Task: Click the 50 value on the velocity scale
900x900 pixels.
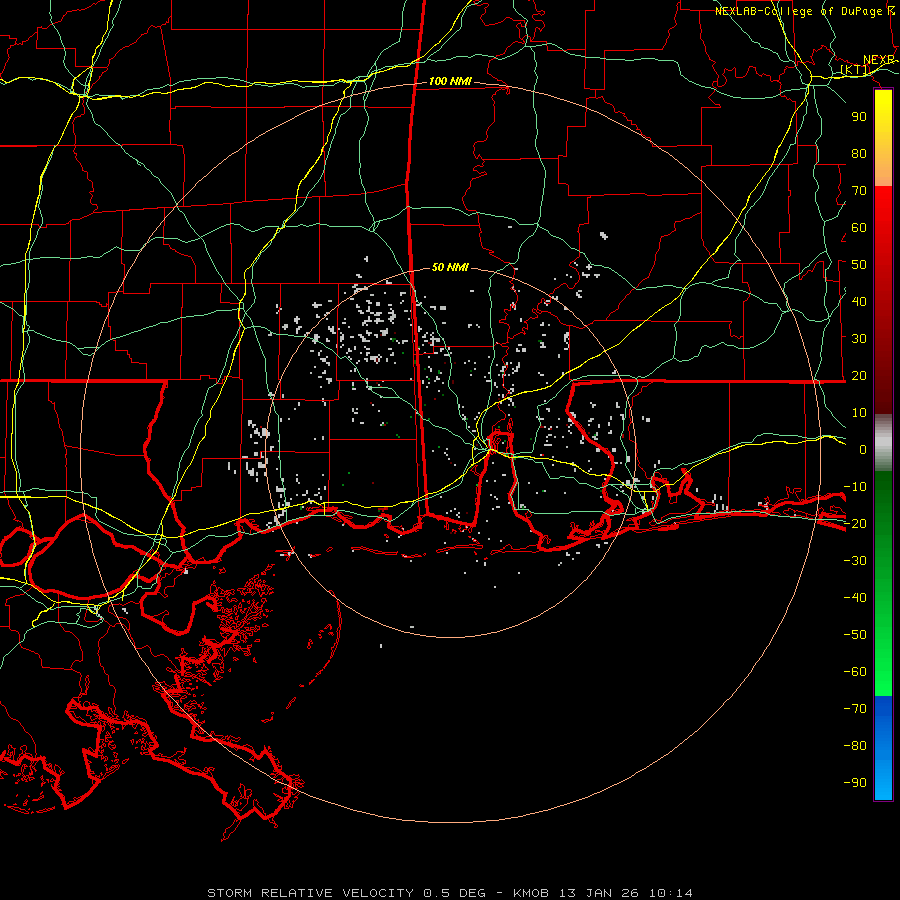Action: tap(859, 265)
